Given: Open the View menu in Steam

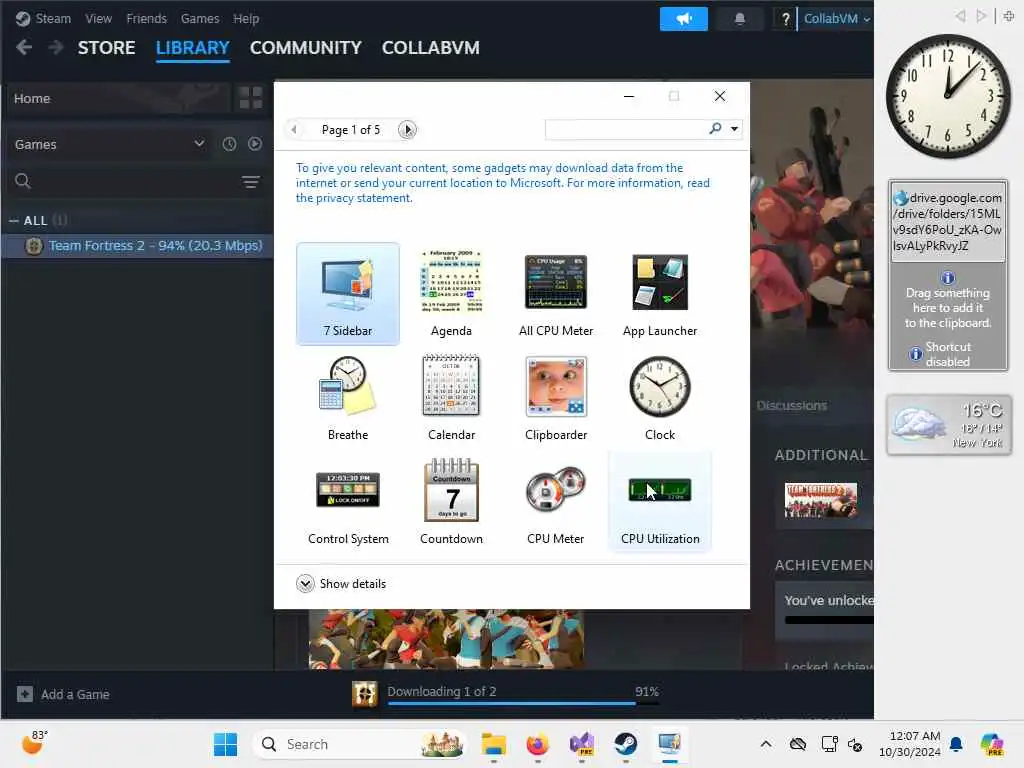Looking at the screenshot, I should click(x=99, y=18).
